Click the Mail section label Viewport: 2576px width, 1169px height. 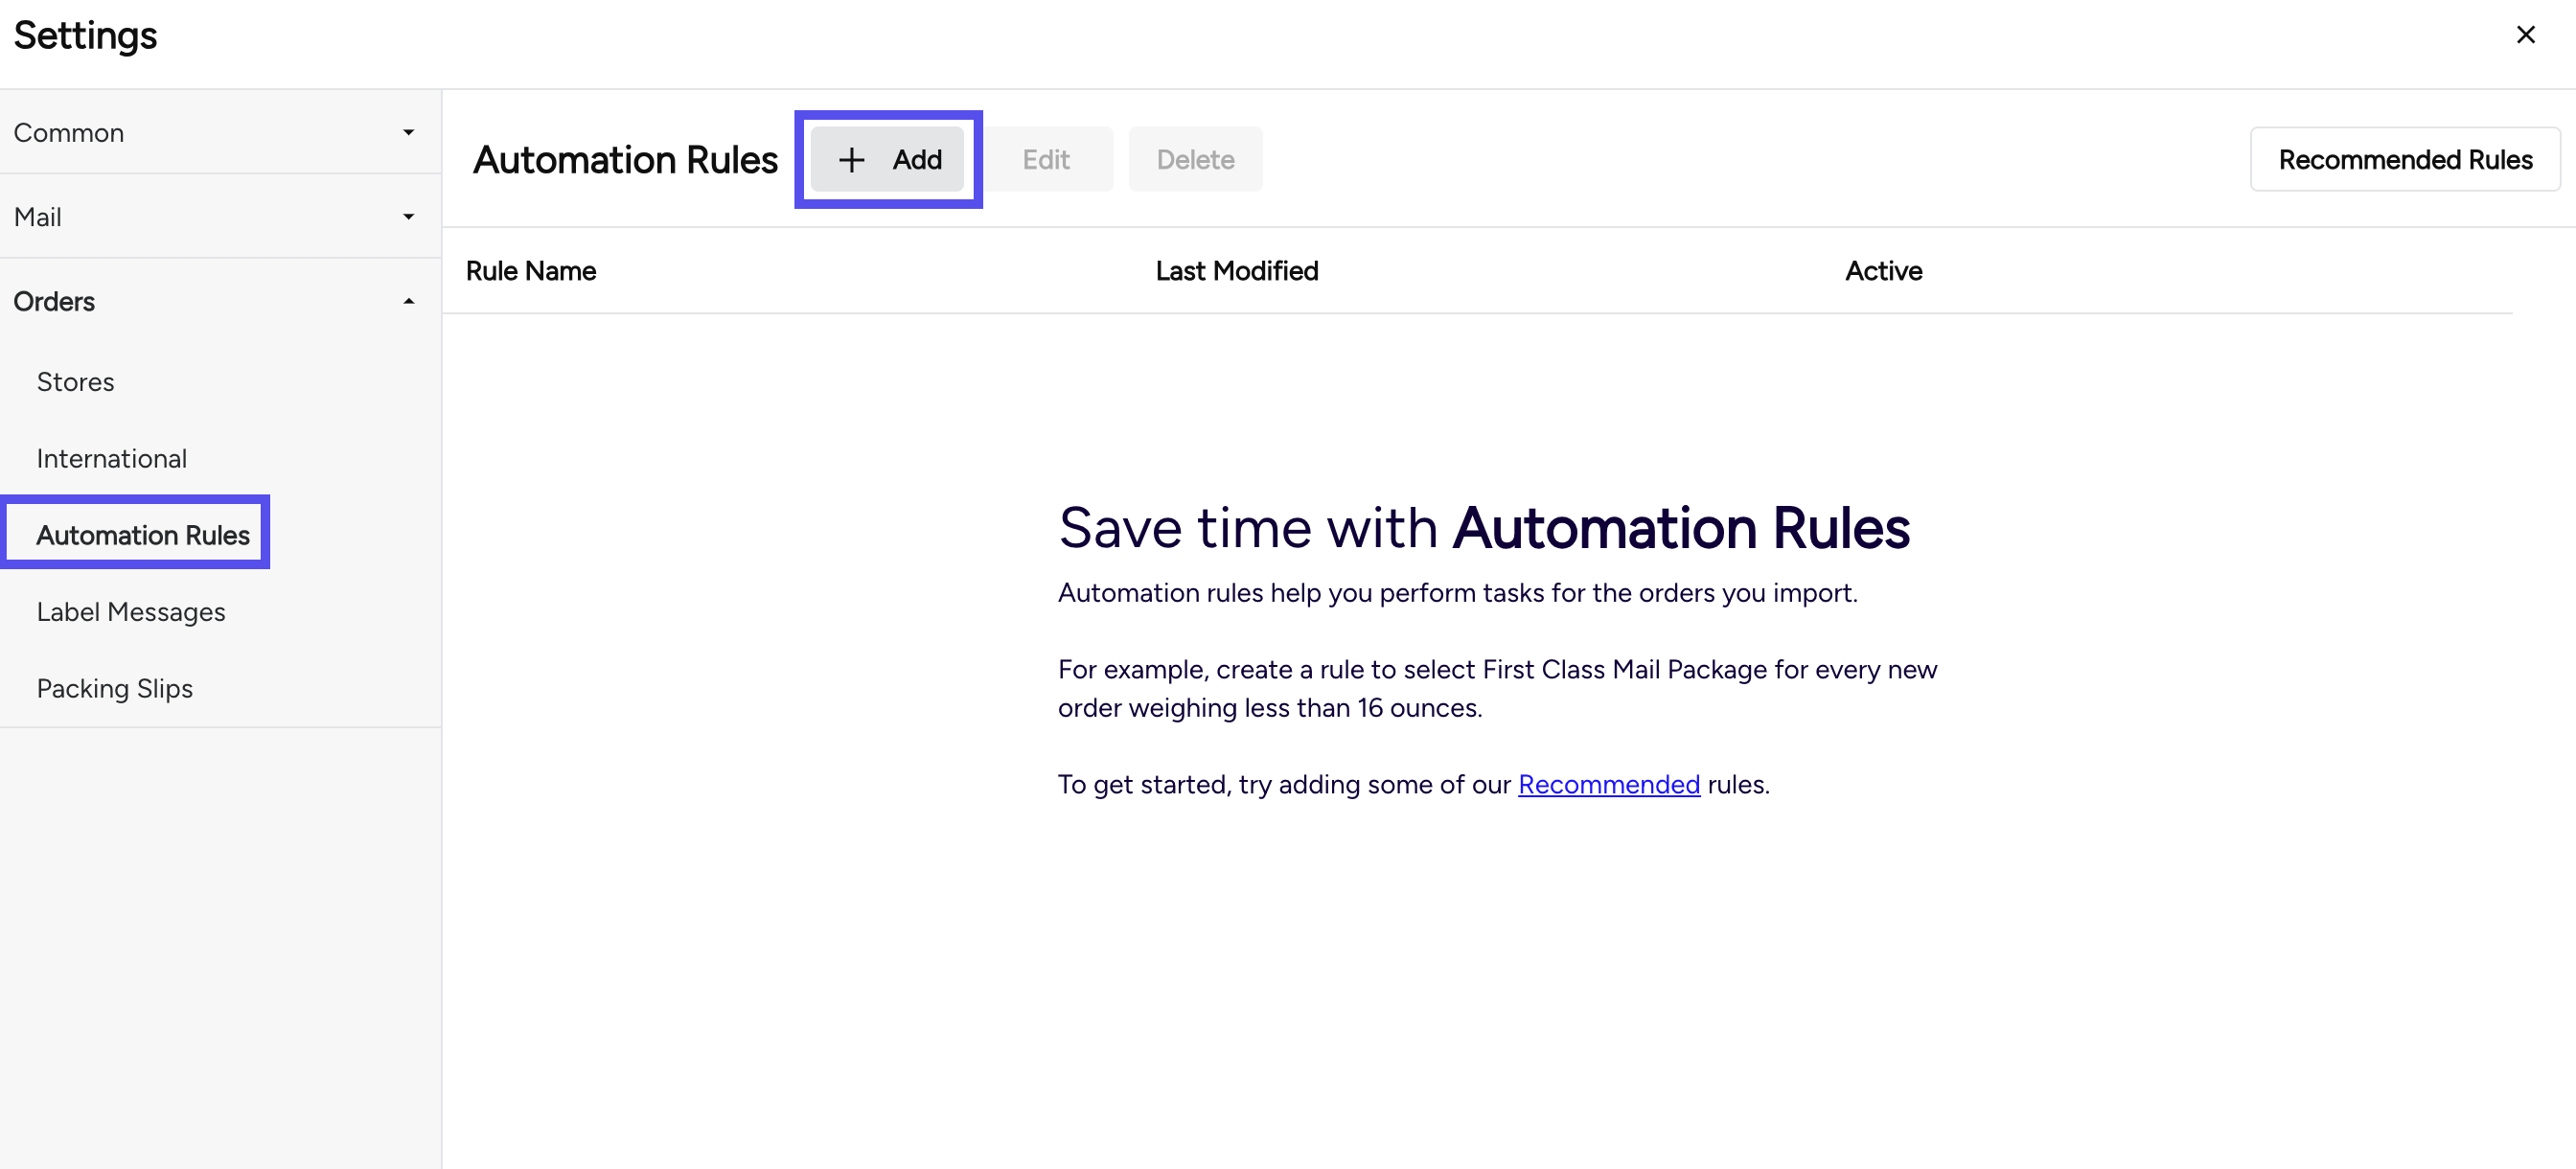tap(37, 216)
